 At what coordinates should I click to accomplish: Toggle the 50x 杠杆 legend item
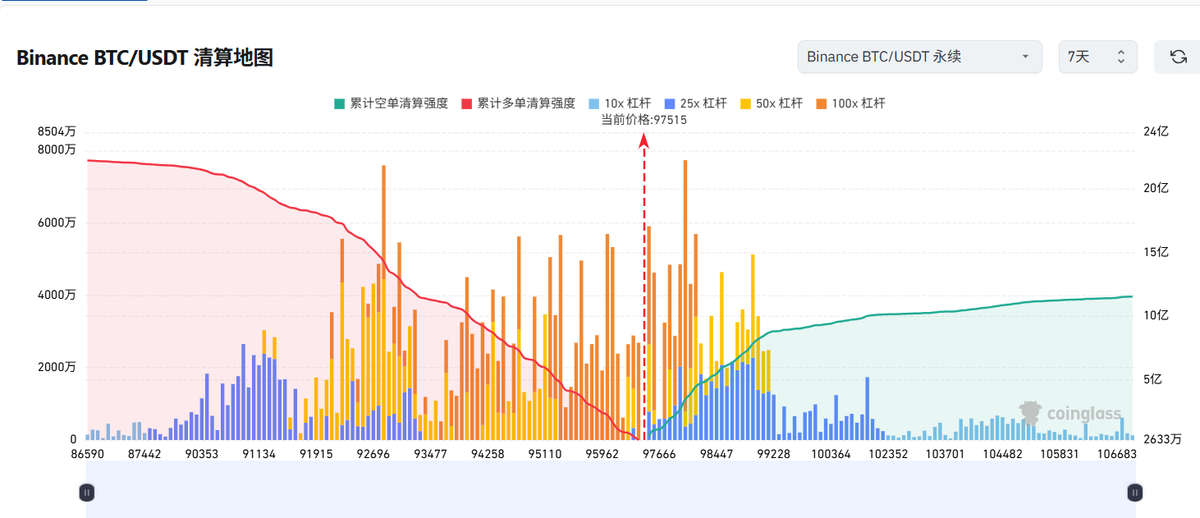(771, 103)
